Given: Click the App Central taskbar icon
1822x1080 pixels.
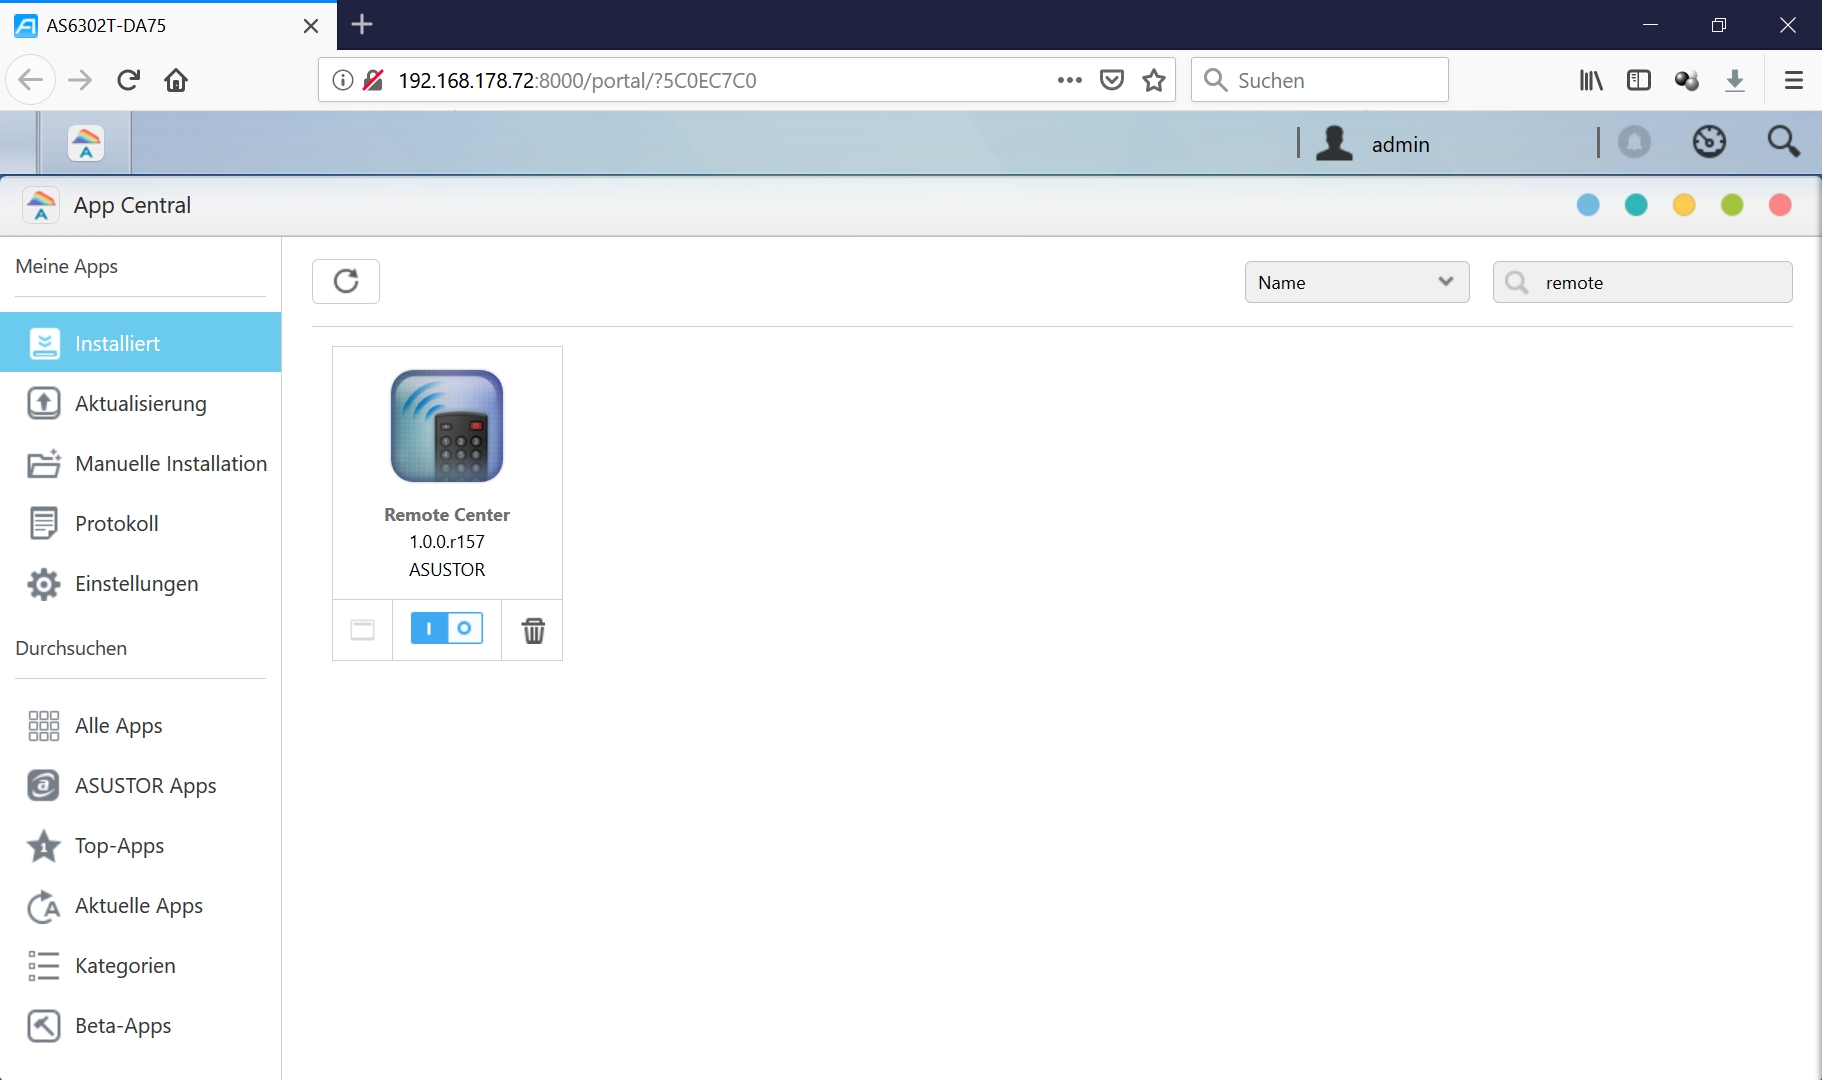Looking at the screenshot, I should [86, 143].
